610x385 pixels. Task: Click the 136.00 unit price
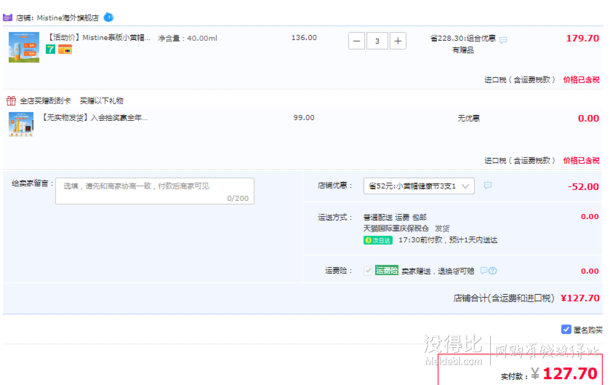304,38
